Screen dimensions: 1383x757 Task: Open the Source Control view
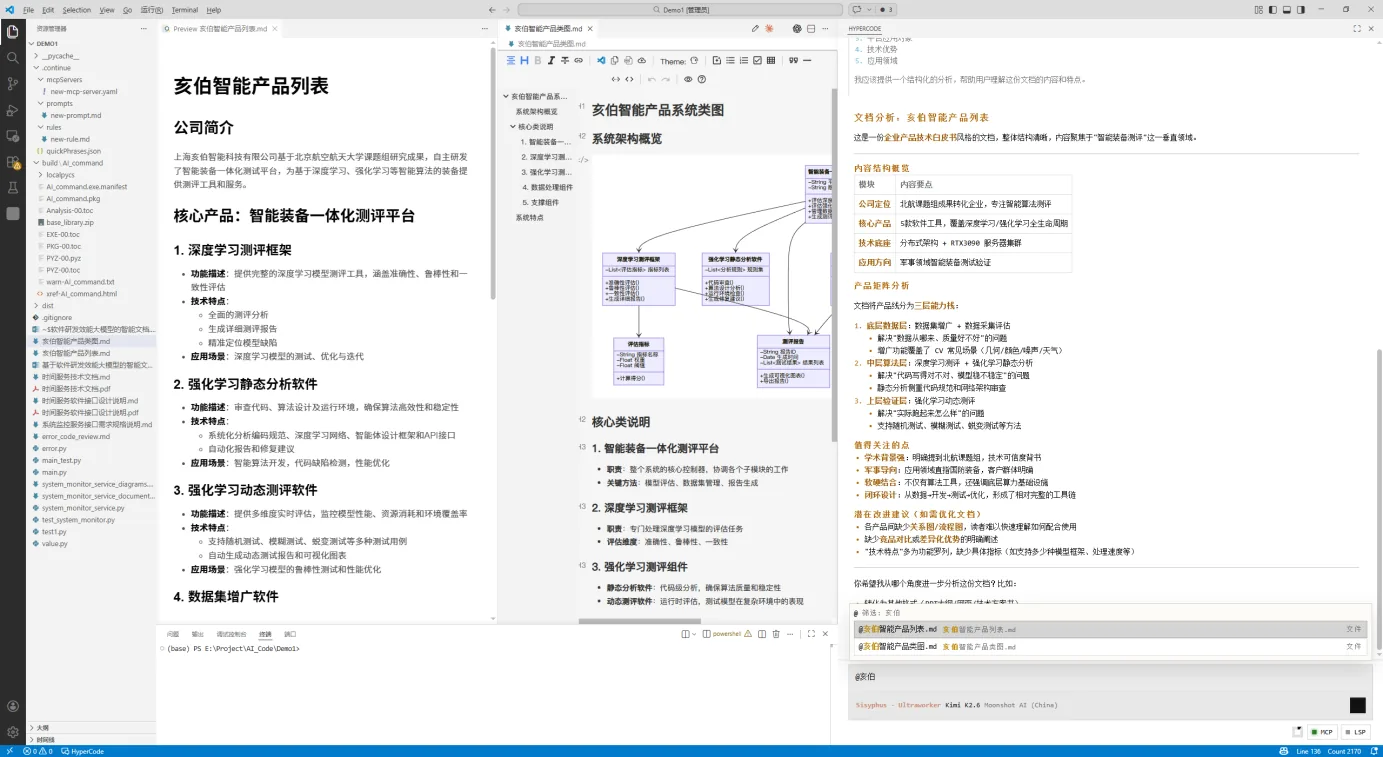point(13,83)
